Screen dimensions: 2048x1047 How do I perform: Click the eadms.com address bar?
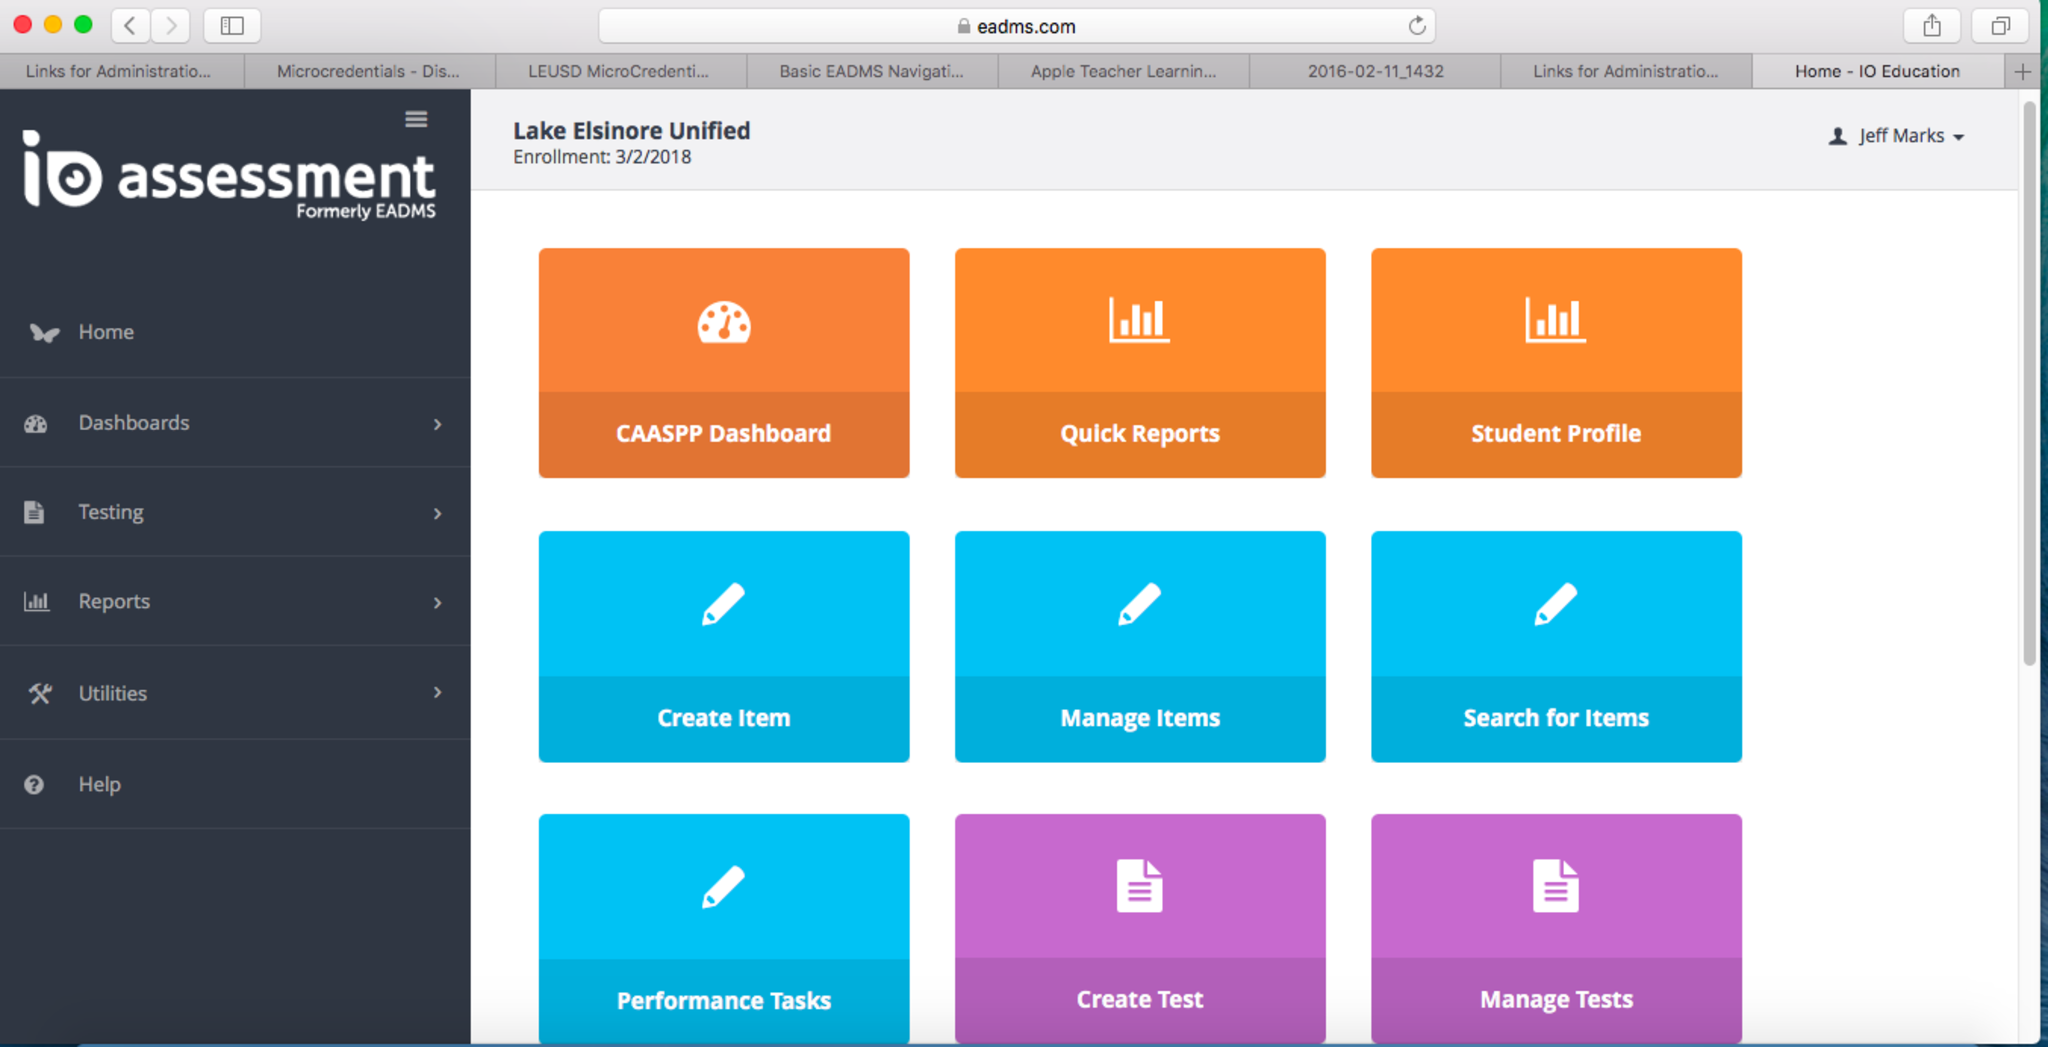[1016, 26]
